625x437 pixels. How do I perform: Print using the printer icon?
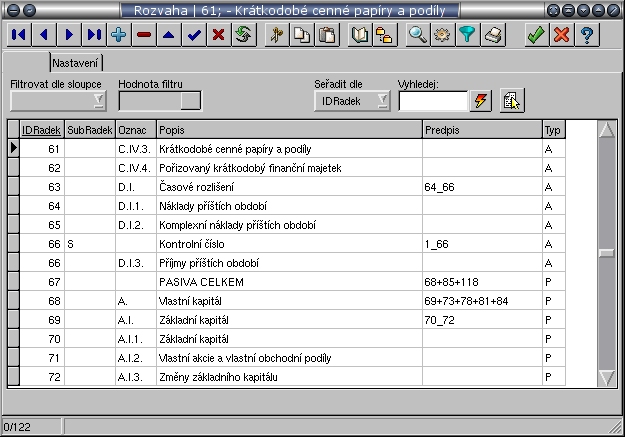point(492,34)
